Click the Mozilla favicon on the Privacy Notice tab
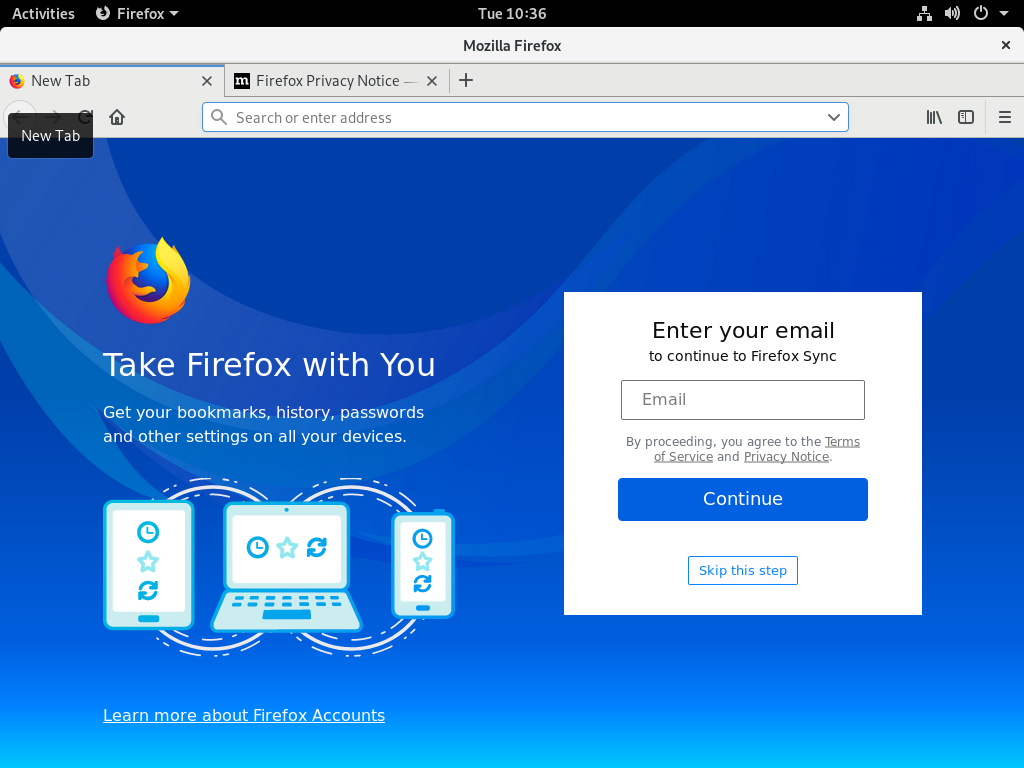Screen dimensions: 1024x768 coord(242,80)
